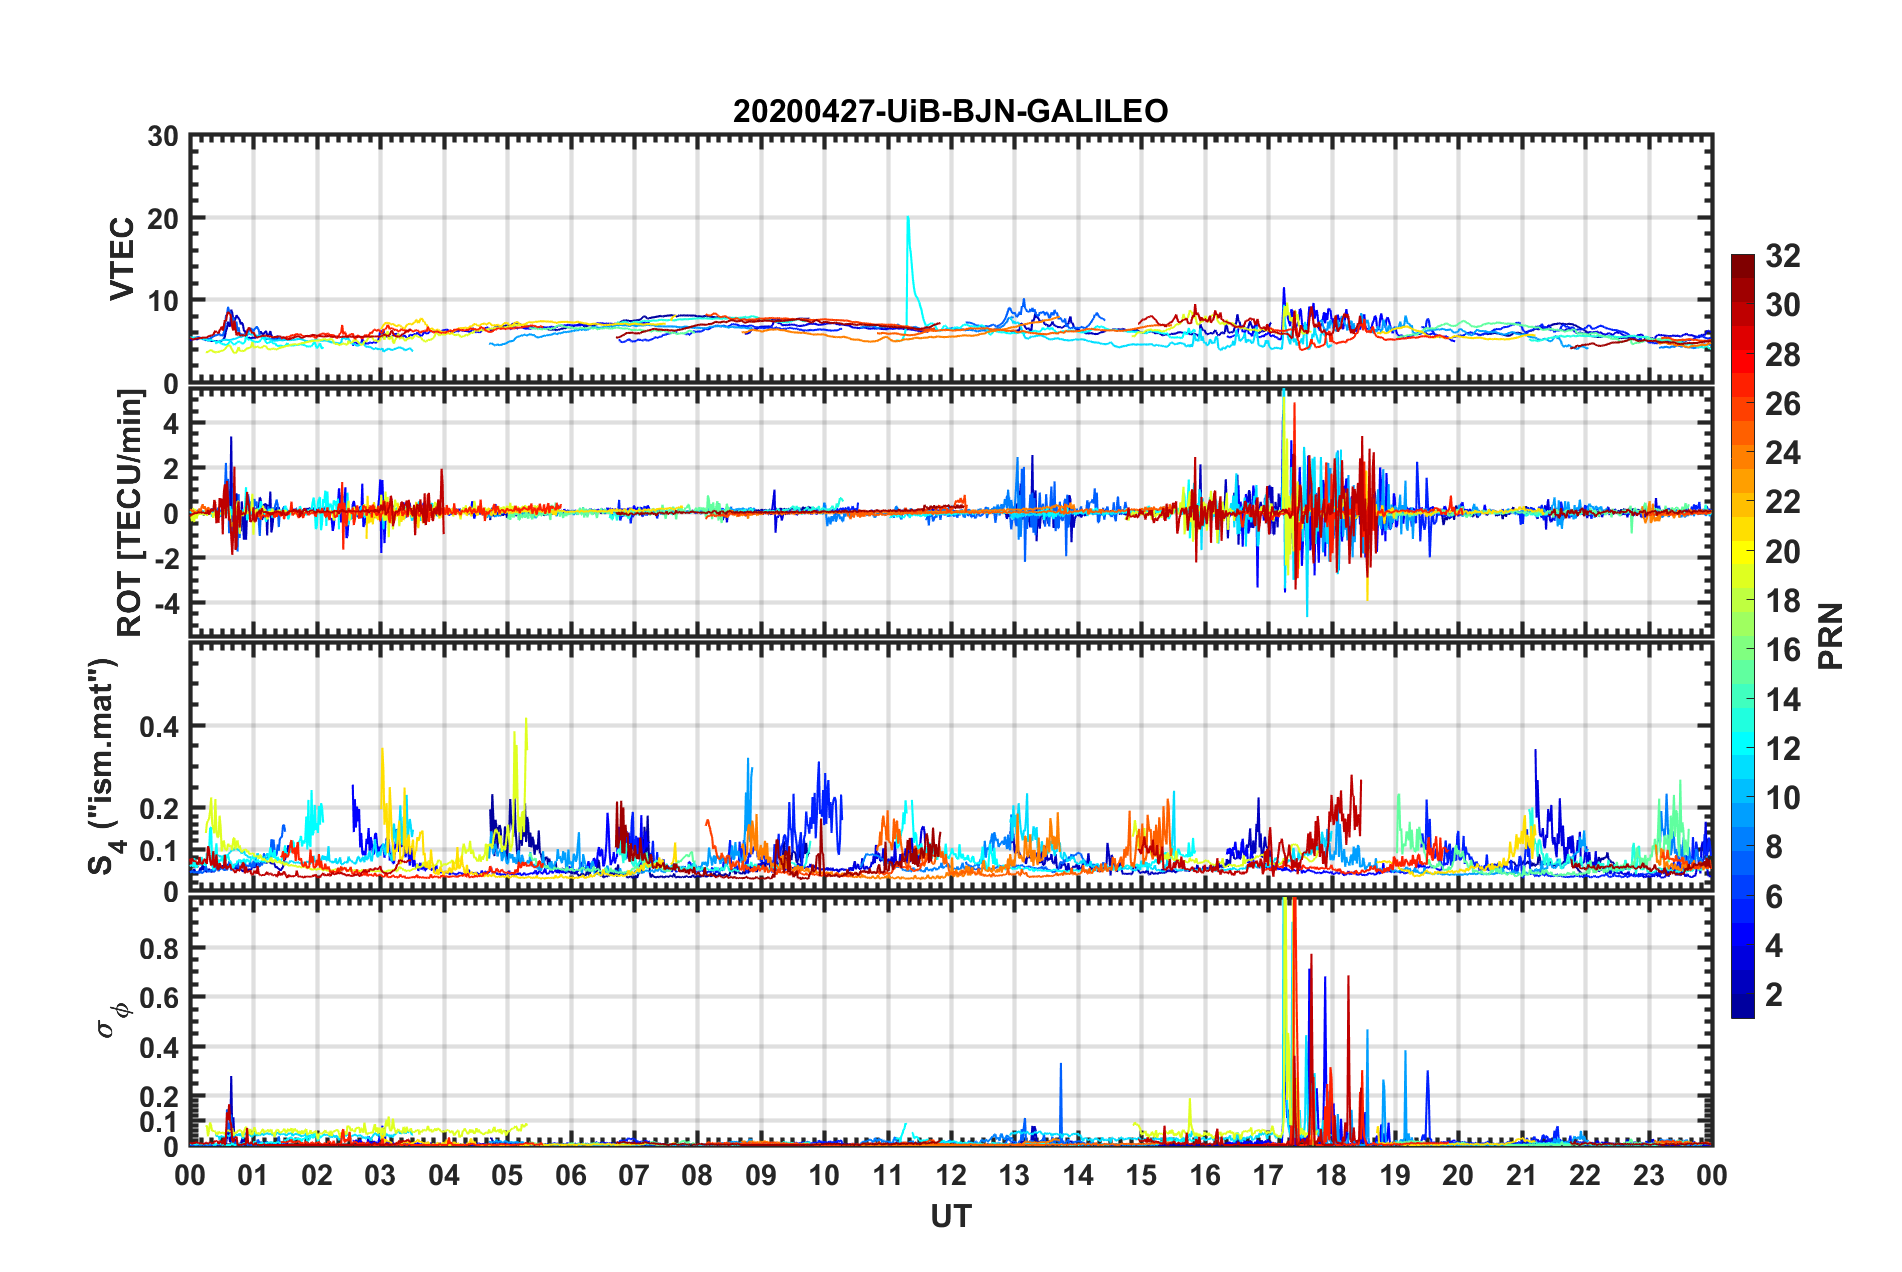
Task: Click x-axis tick label 06
Action: (571, 1175)
